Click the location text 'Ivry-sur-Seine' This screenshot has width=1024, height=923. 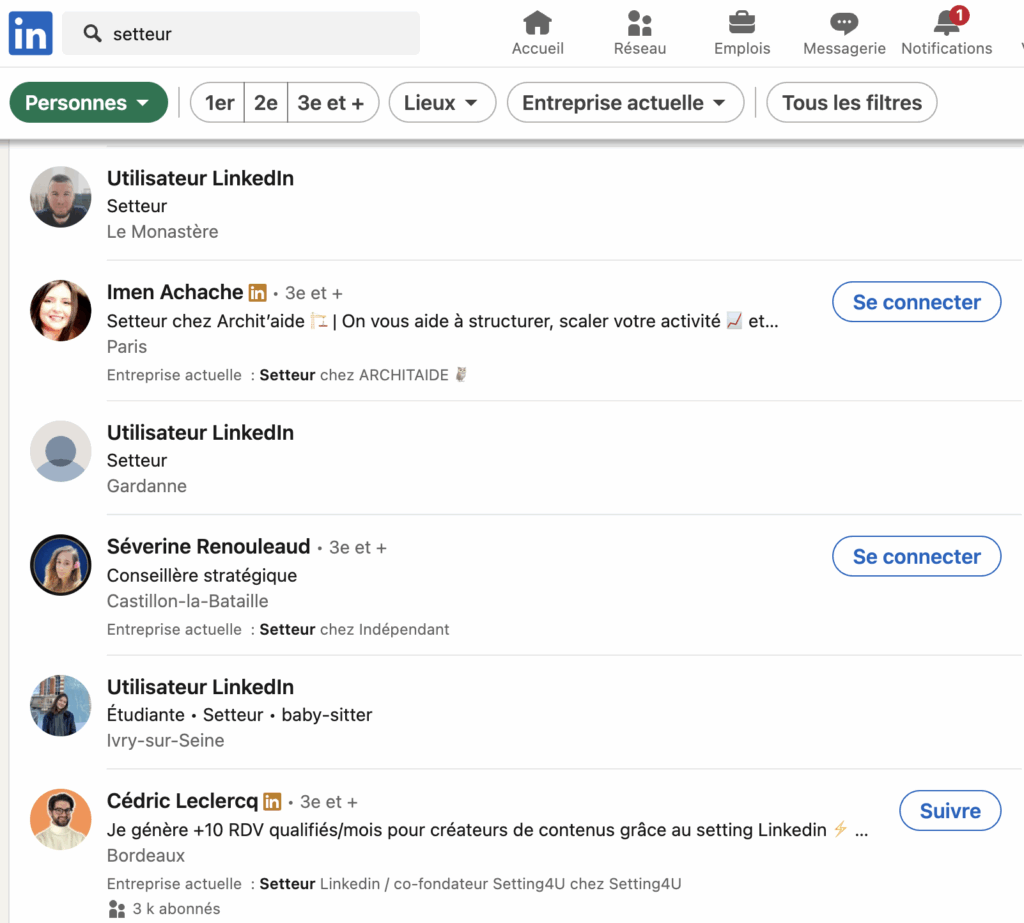tap(165, 741)
